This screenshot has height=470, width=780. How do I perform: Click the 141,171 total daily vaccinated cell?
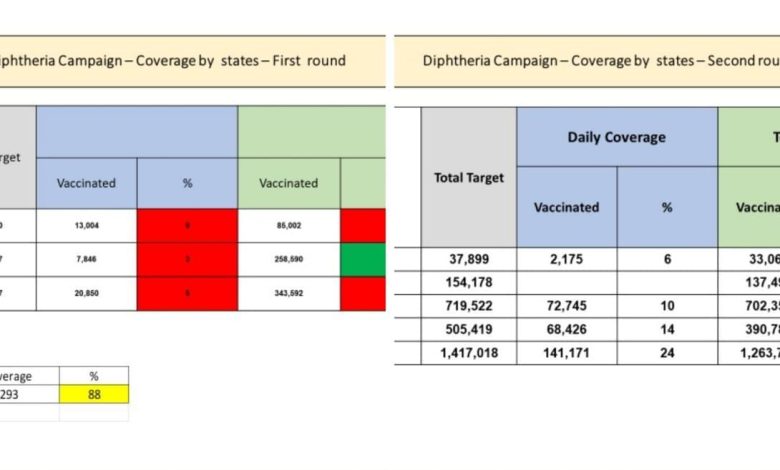[x=567, y=353]
